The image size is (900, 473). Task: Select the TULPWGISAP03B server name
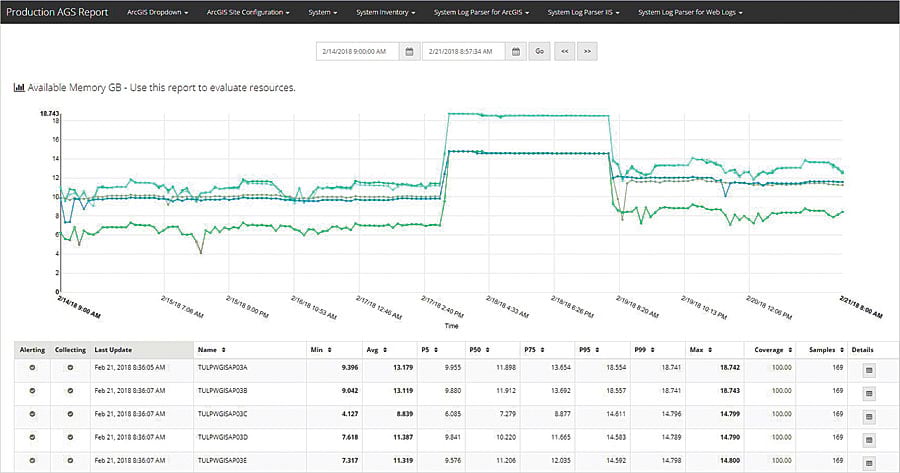point(222,390)
